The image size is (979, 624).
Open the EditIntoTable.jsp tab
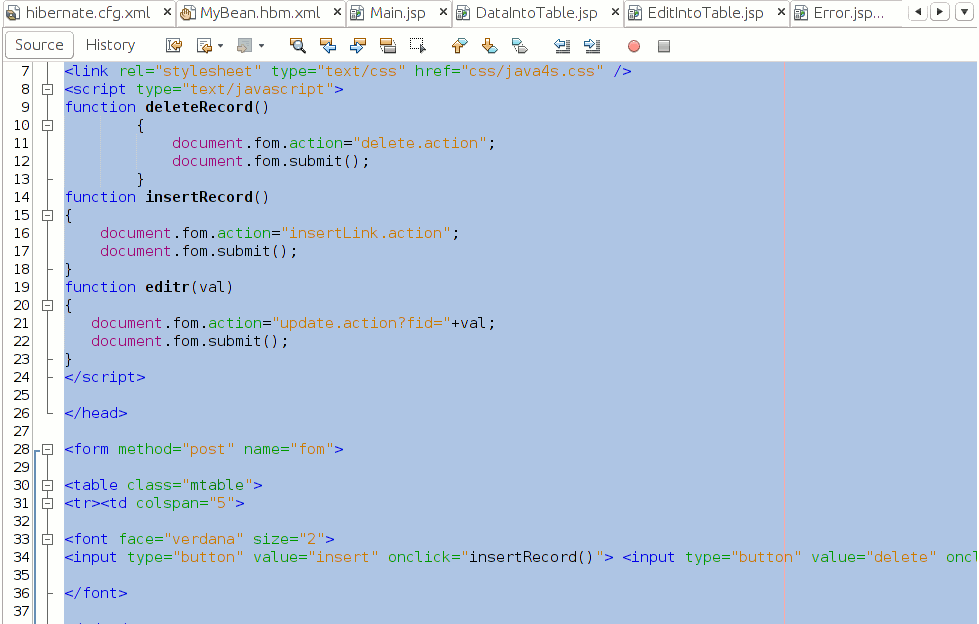coord(706,12)
